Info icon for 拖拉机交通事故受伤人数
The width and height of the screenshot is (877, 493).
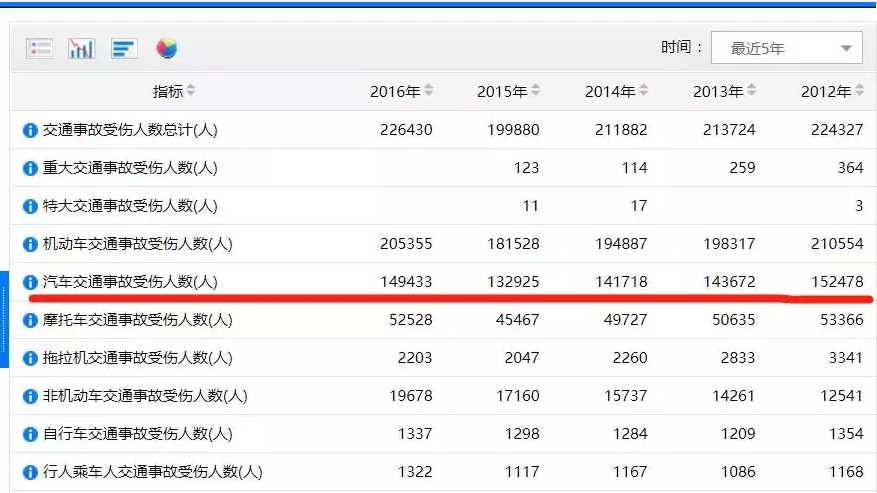click(x=30, y=359)
